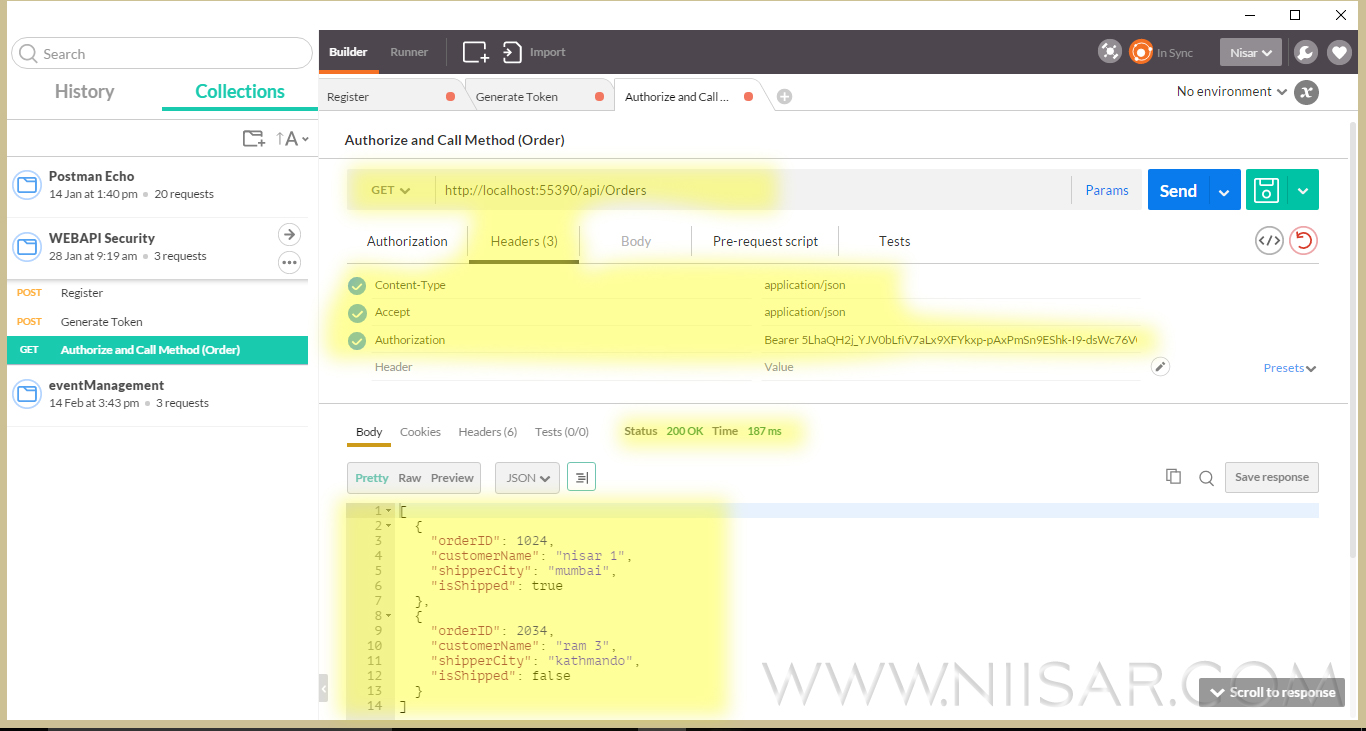The image size is (1366, 731).
Task: Click the Authorization Bearer token value
Action: pyautogui.click(x=950, y=340)
